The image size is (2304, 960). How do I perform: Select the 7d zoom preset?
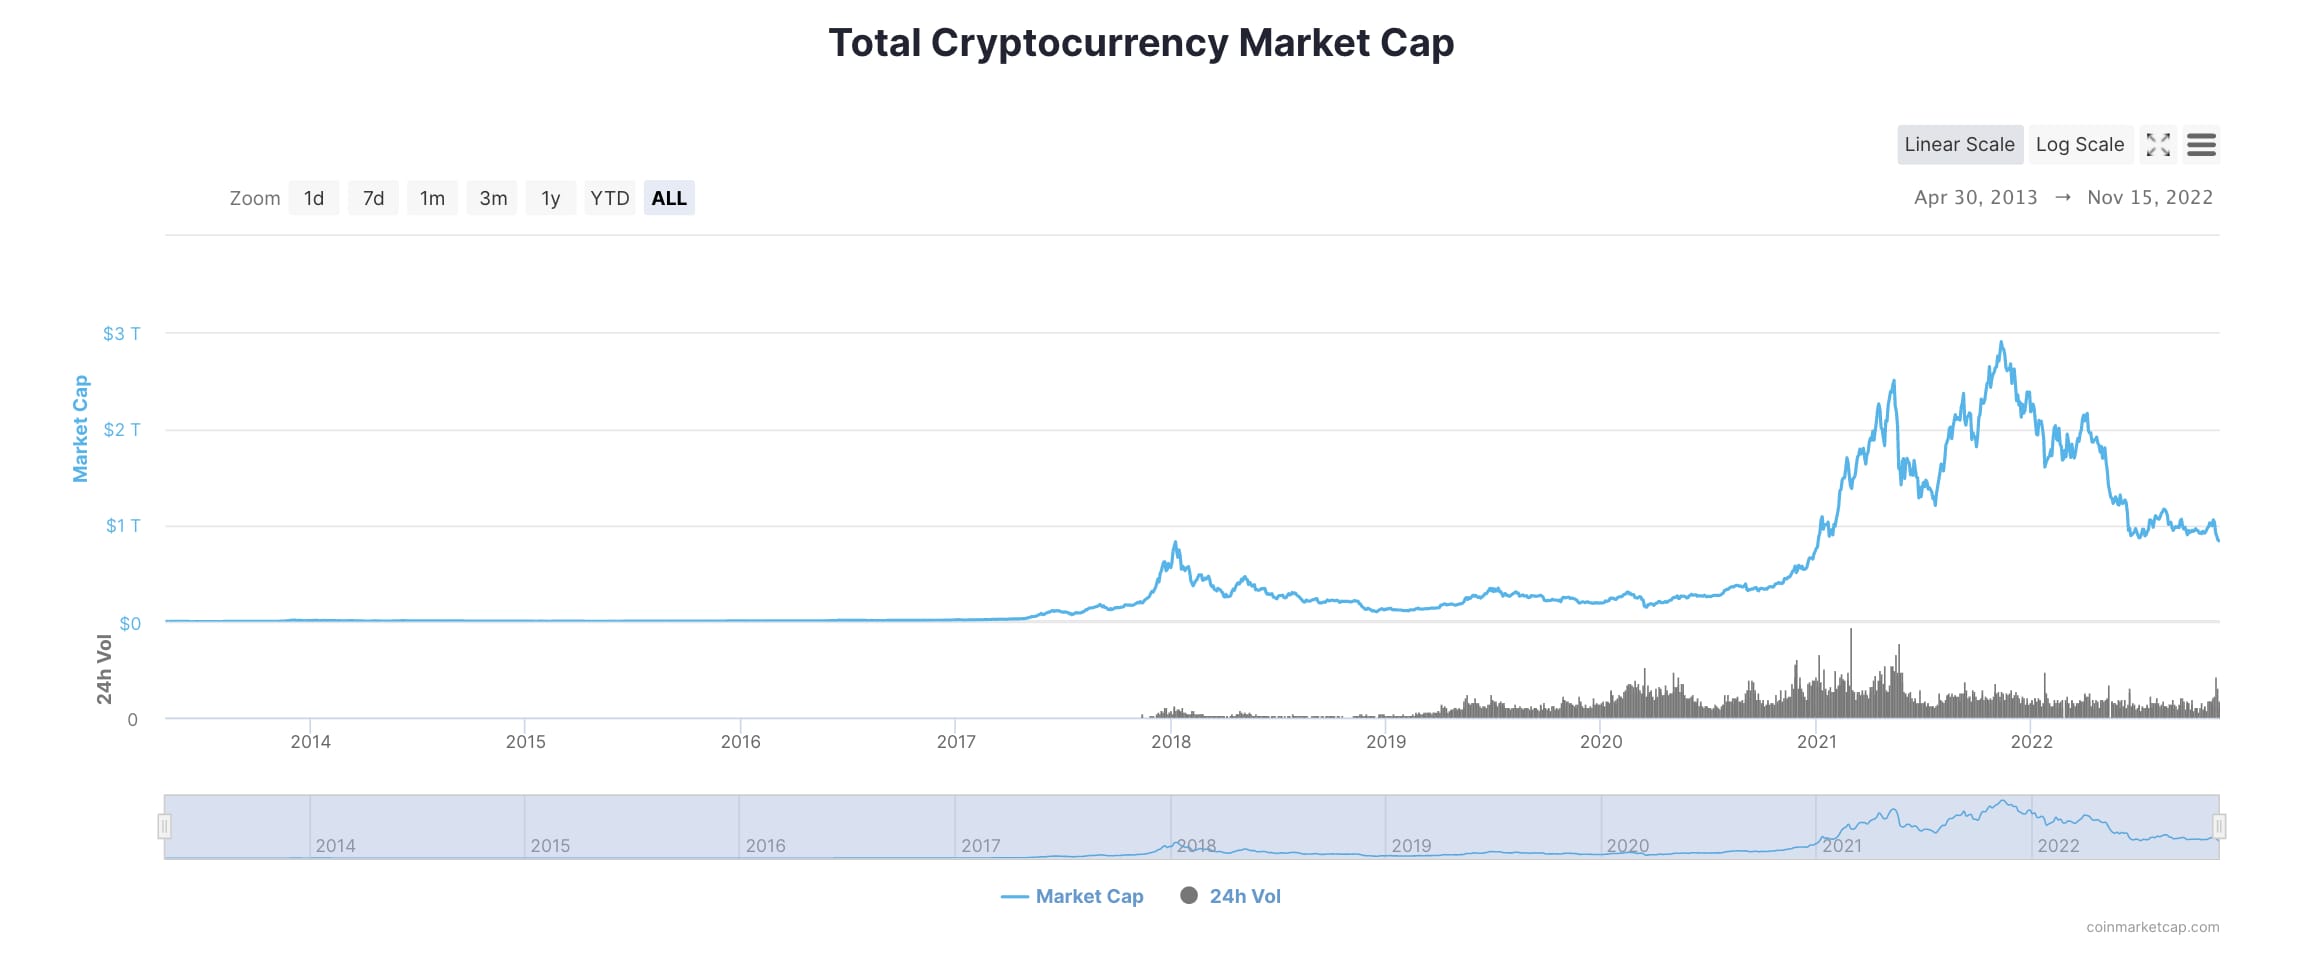372,197
